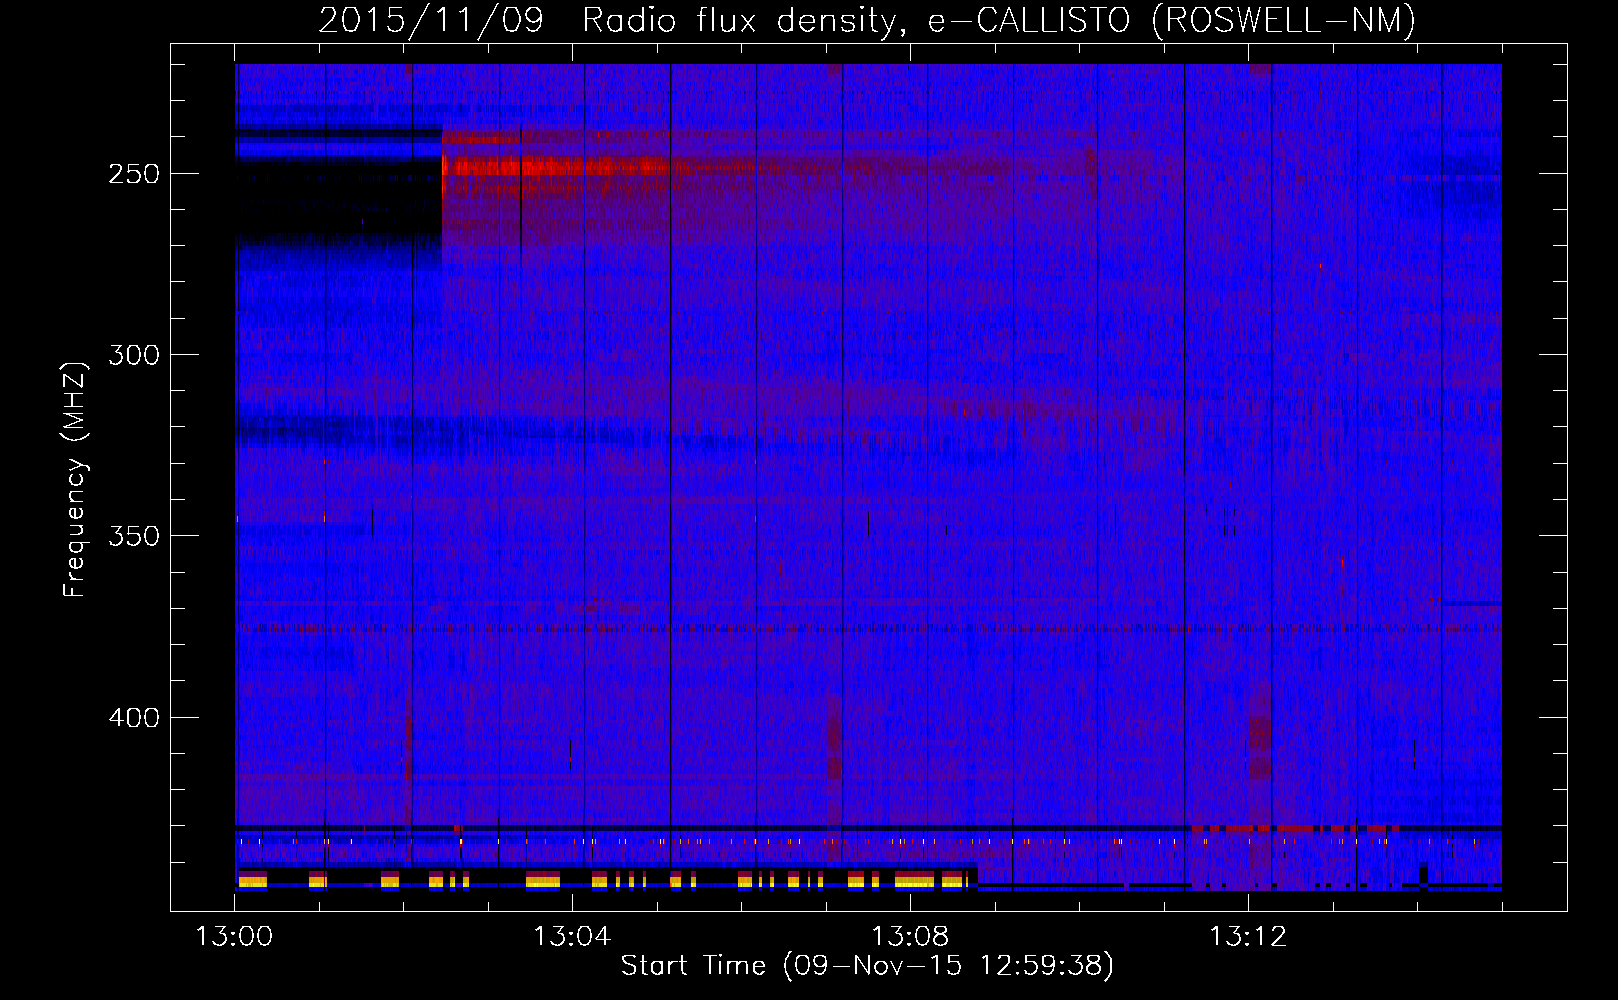This screenshot has width=1618, height=1000.
Task: Click the 'Start Time (09-Nov-15 12:59:38)' label
Action: 867,966
